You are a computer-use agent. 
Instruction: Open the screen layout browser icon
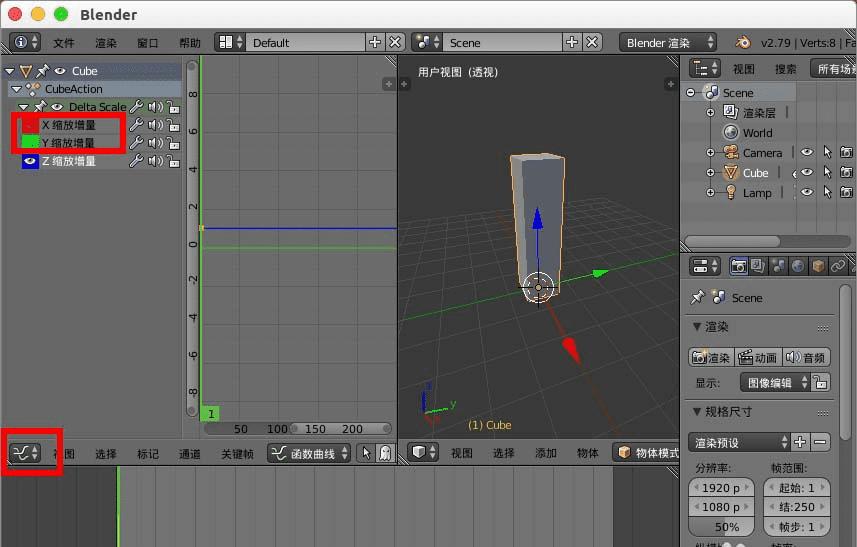point(230,42)
